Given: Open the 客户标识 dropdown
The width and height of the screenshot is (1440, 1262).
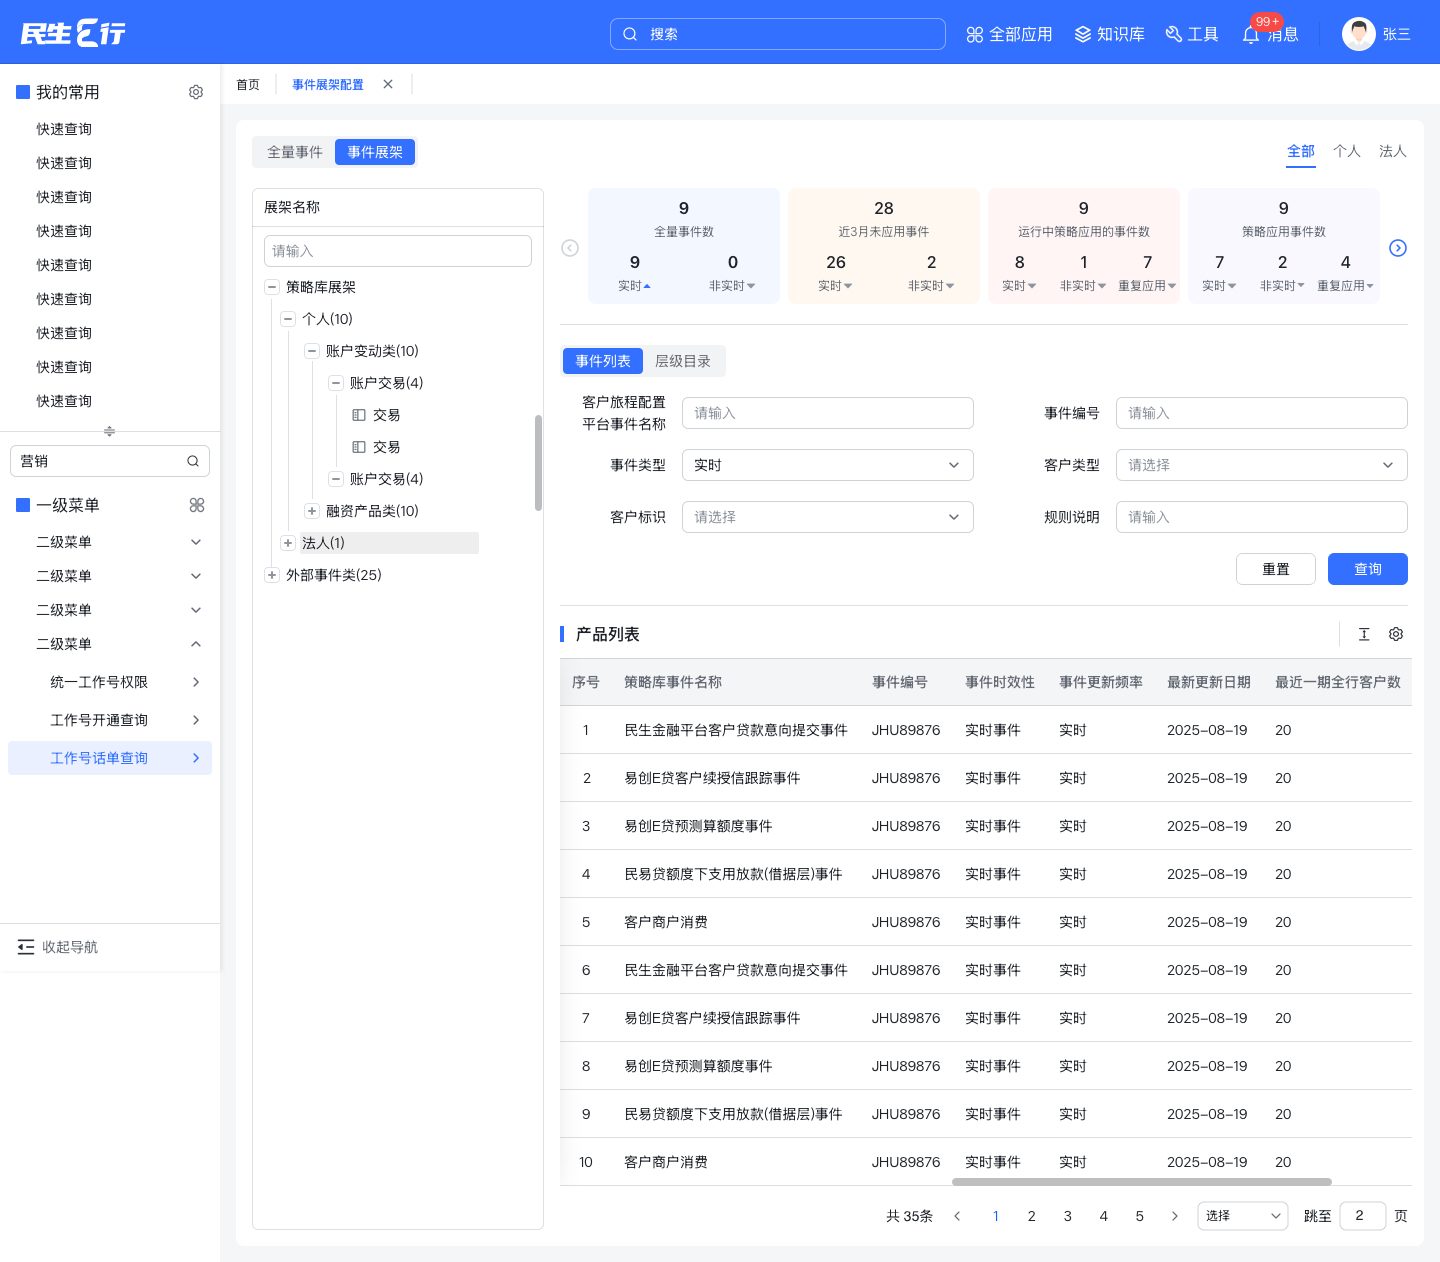Looking at the screenshot, I should [x=828, y=517].
